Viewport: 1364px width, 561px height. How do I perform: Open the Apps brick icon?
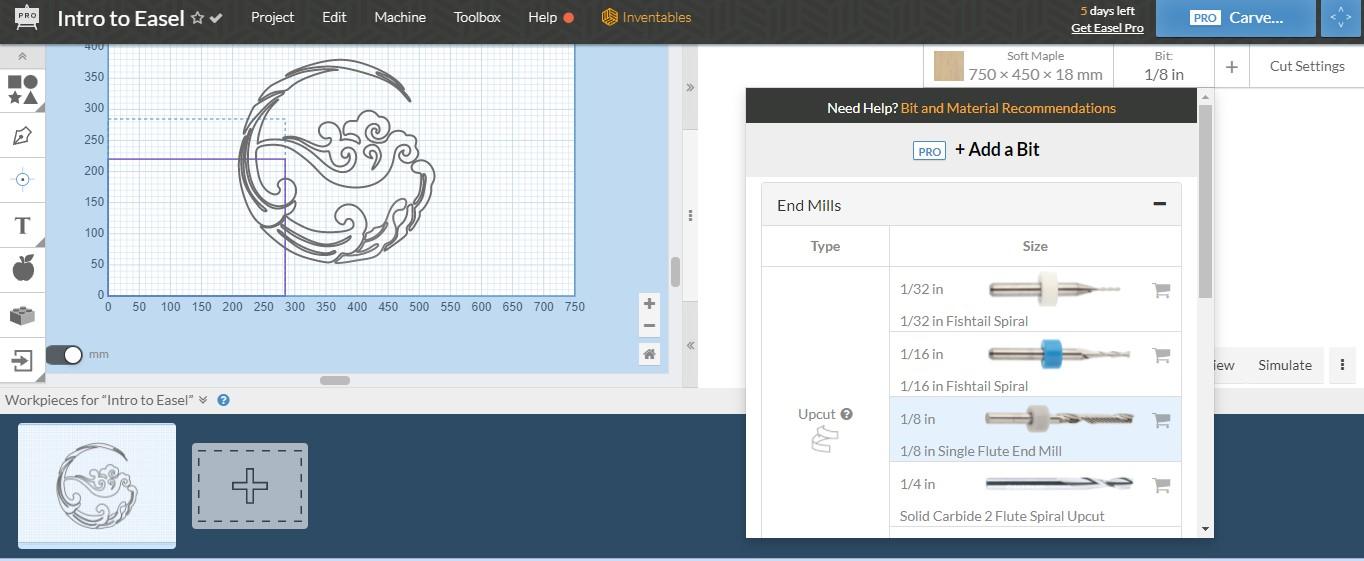[x=23, y=316]
